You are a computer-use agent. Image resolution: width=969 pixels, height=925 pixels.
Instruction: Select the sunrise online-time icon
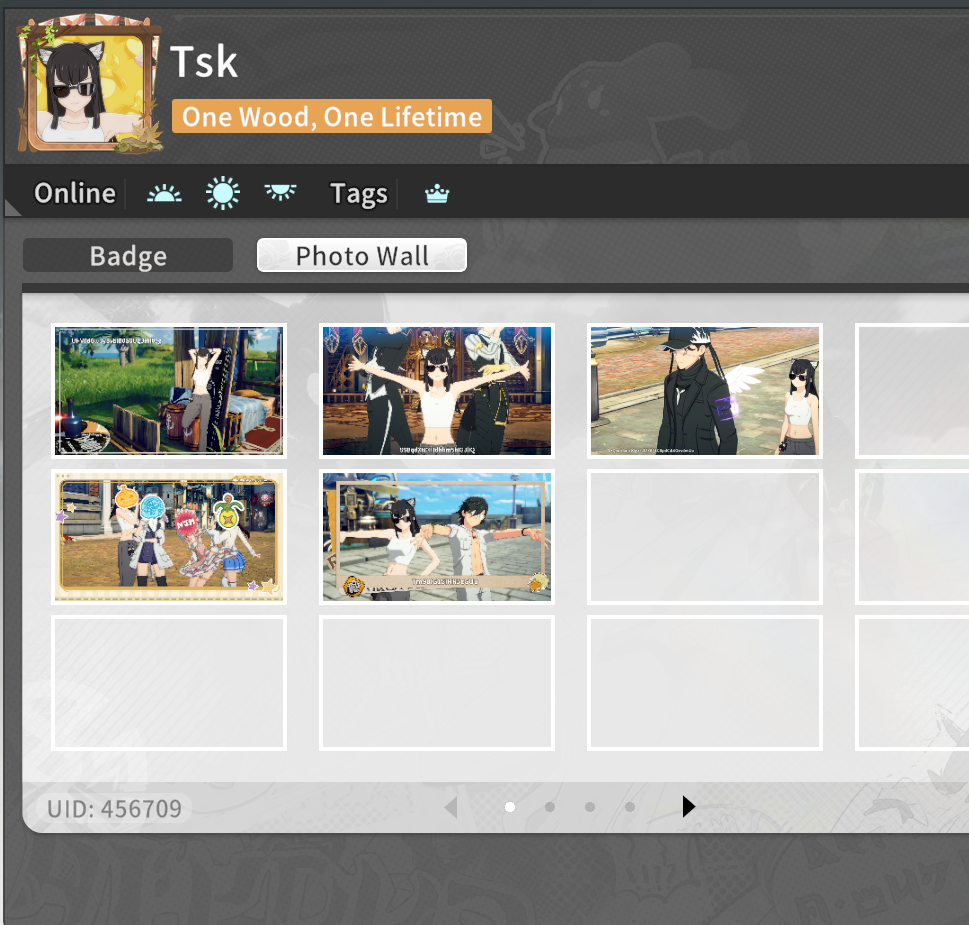click(x=164, y=194)
